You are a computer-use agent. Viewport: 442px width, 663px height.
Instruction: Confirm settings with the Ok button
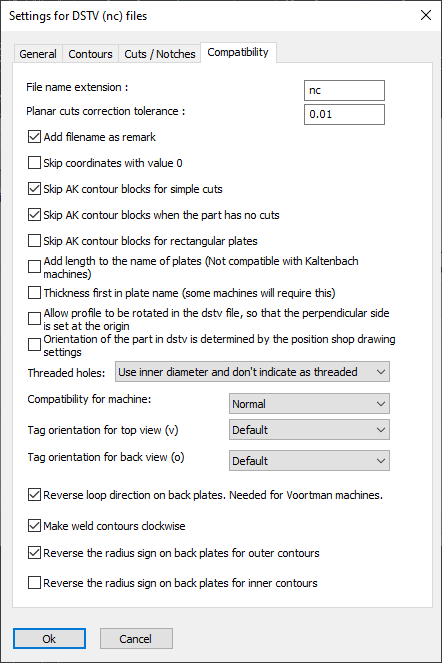(x=49, y=638)
